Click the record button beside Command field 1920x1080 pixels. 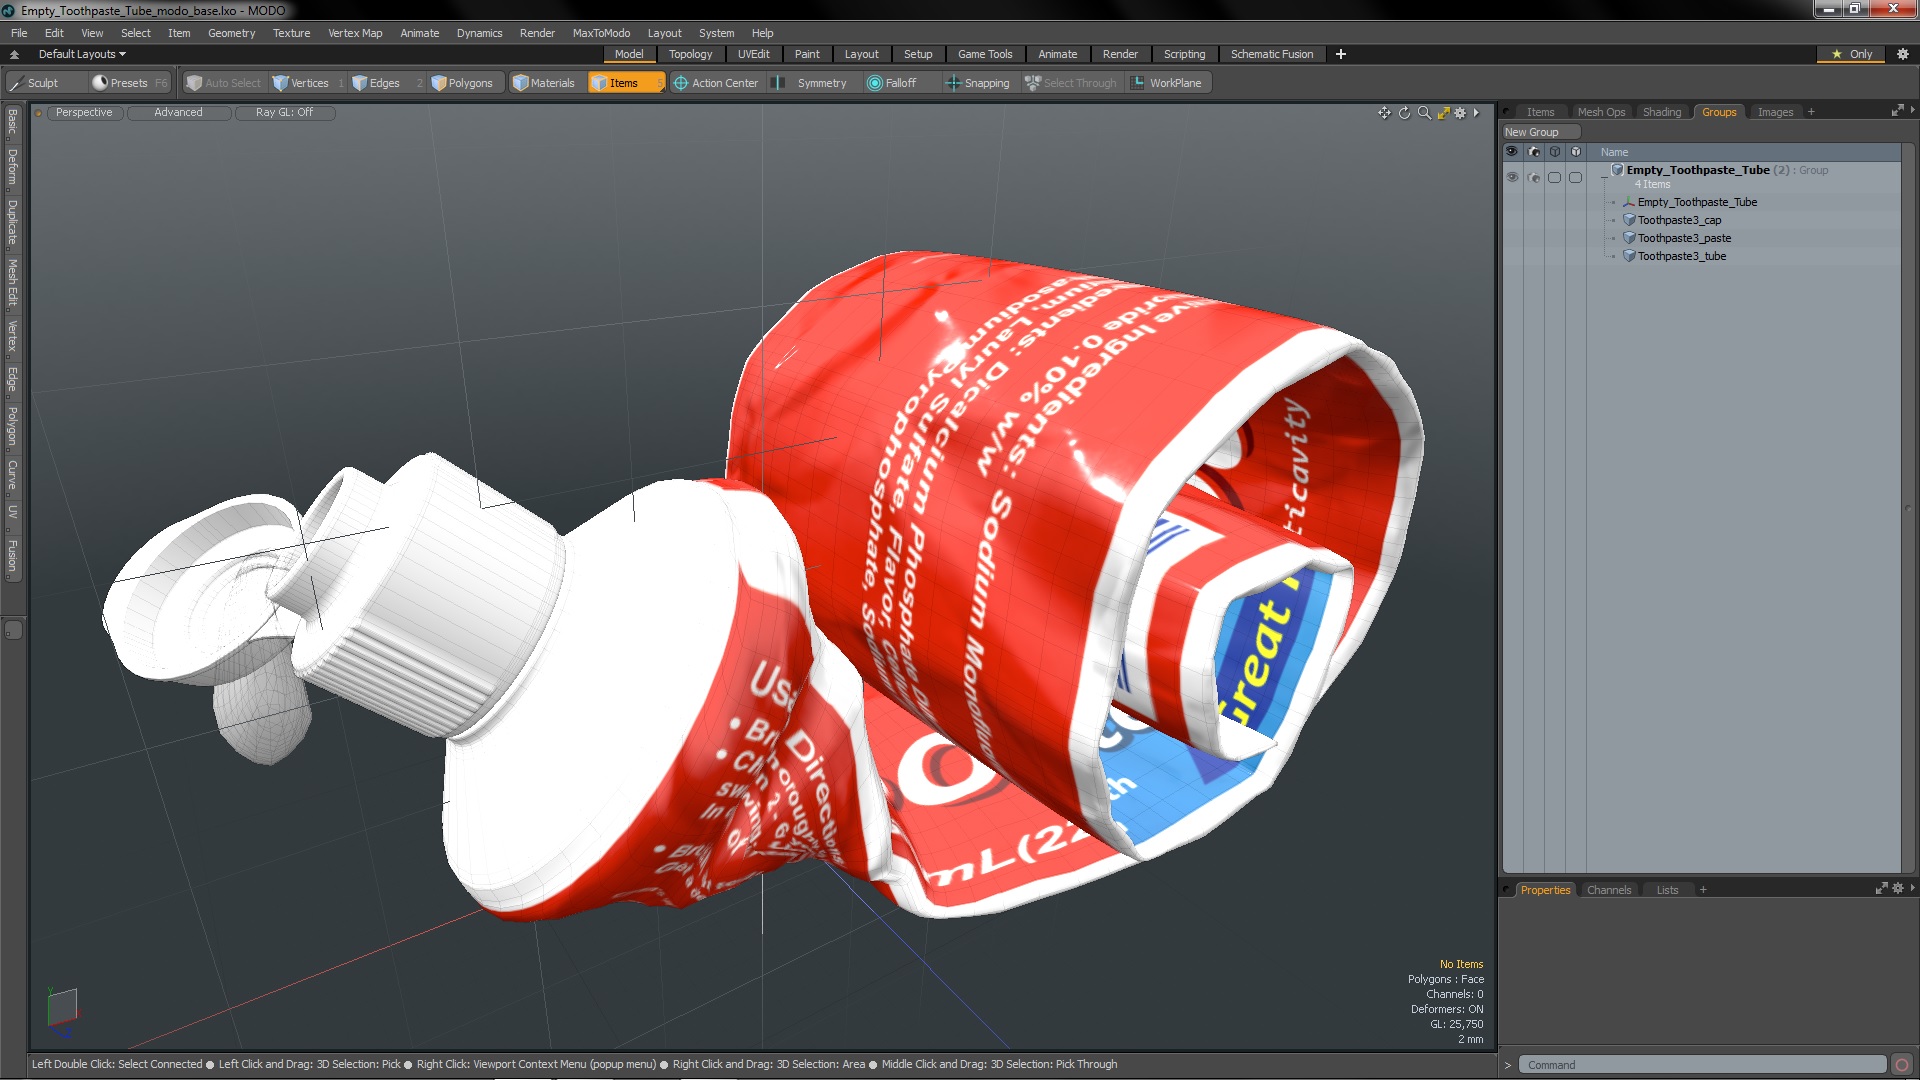[x=1902, y=1065]
